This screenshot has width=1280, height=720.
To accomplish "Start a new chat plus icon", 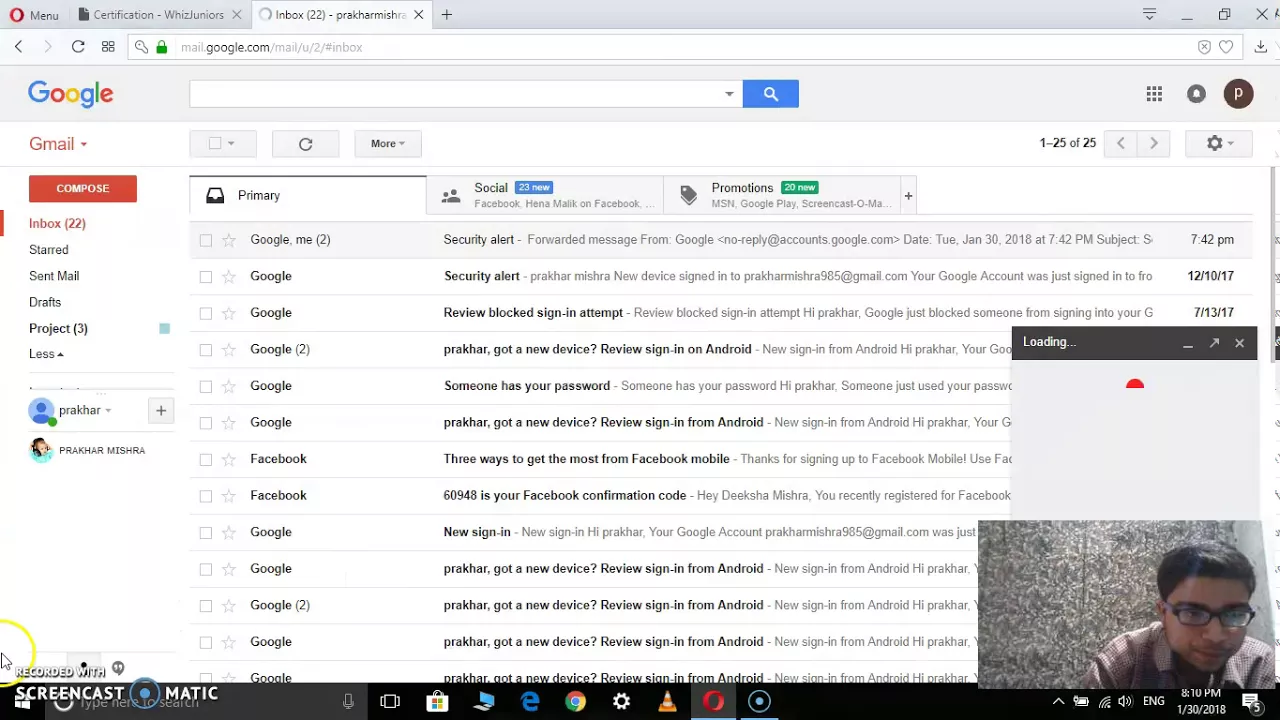I will click(160, 410).
